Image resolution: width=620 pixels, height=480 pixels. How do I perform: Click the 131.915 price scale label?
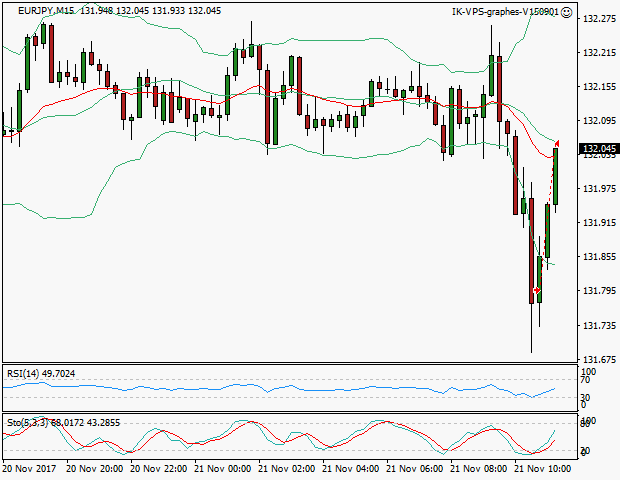599,223
